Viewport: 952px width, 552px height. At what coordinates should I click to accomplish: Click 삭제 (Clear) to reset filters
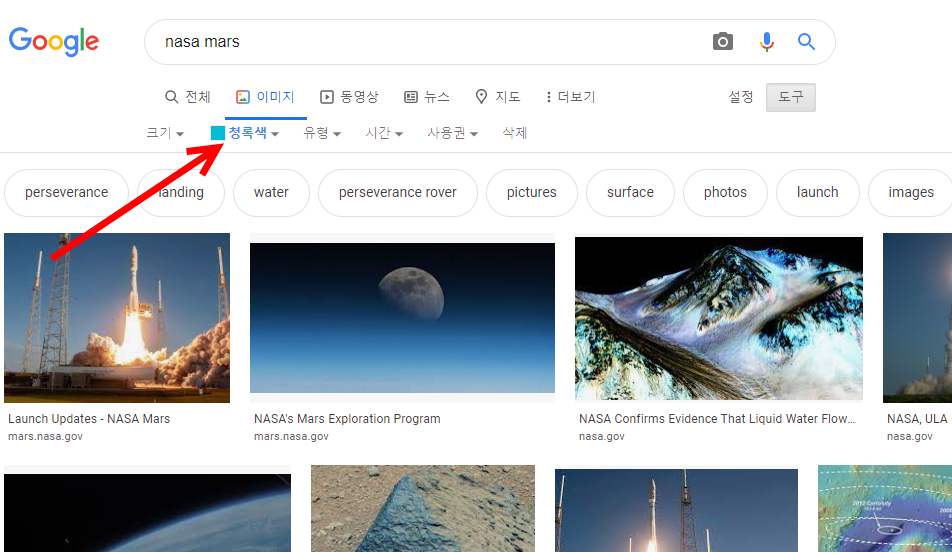click(x=514, y=132)
